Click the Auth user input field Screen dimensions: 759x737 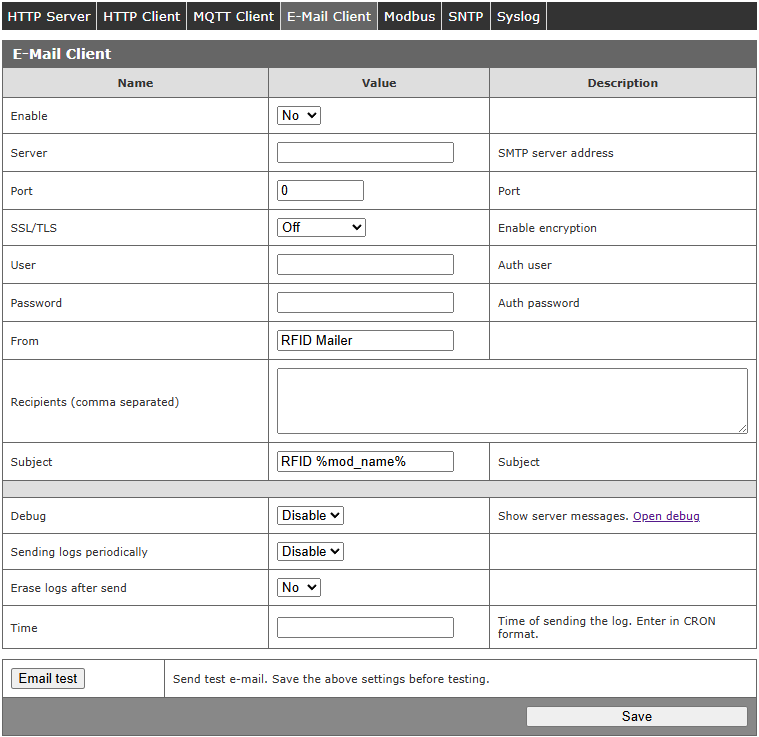tap(365, 265)
